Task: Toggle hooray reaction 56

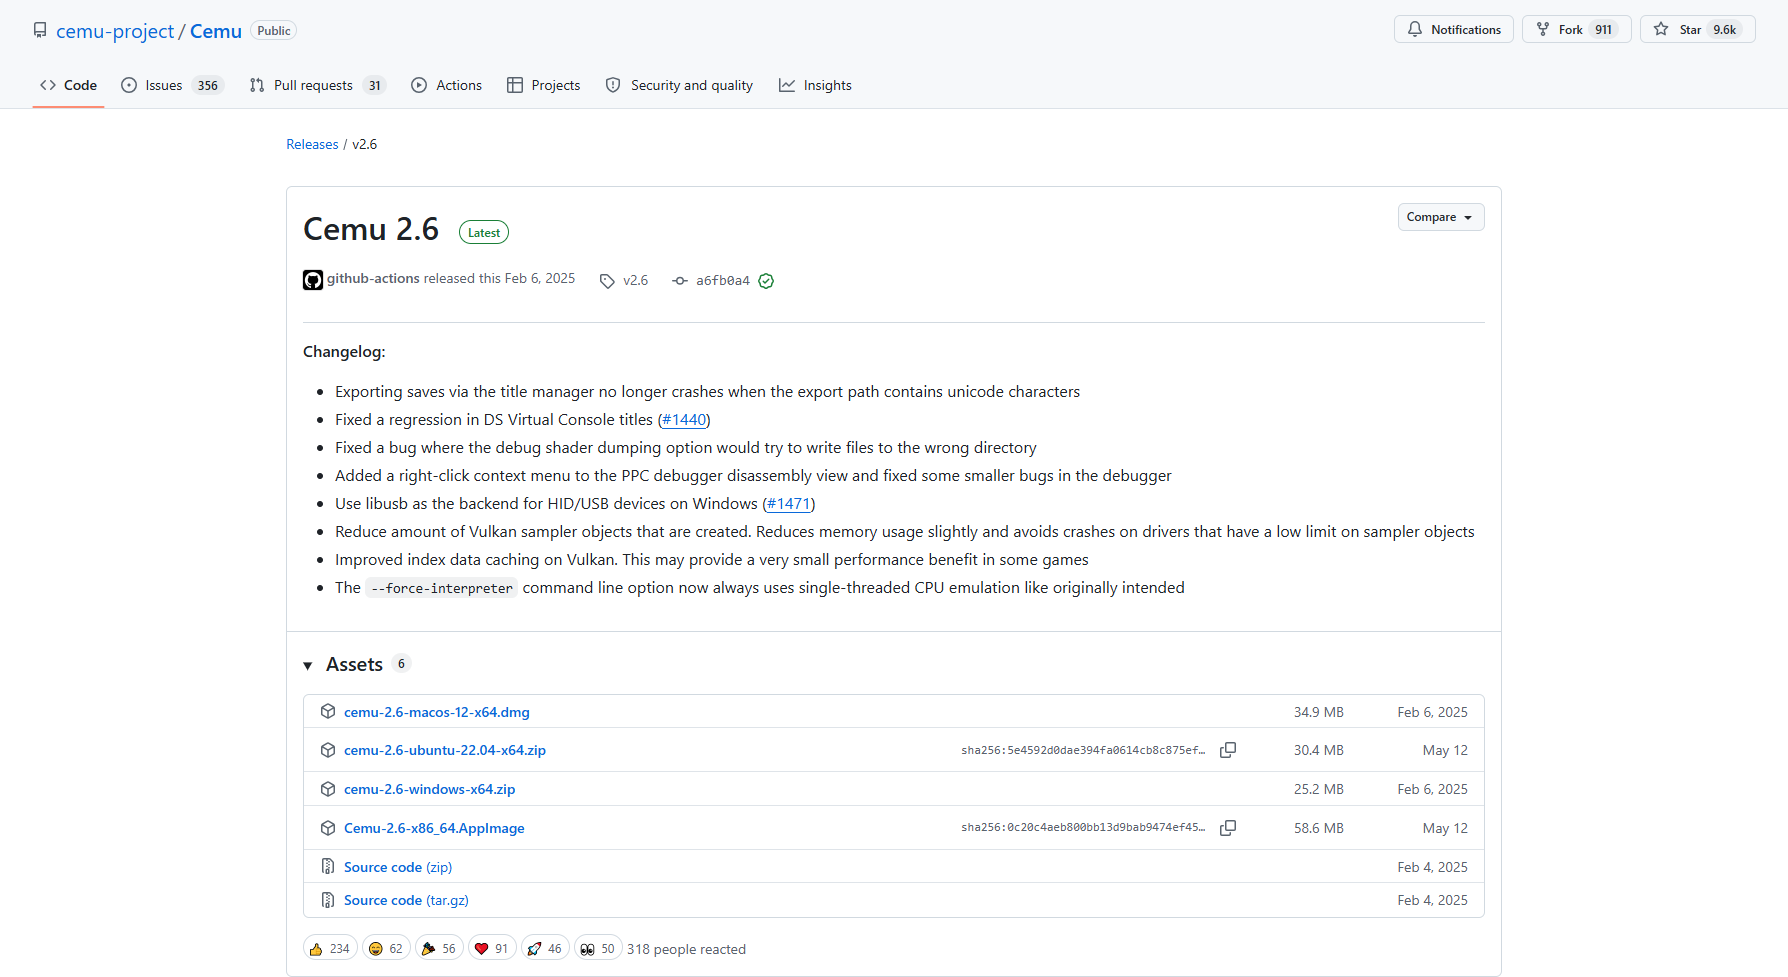Action: (x=439, y=948)
